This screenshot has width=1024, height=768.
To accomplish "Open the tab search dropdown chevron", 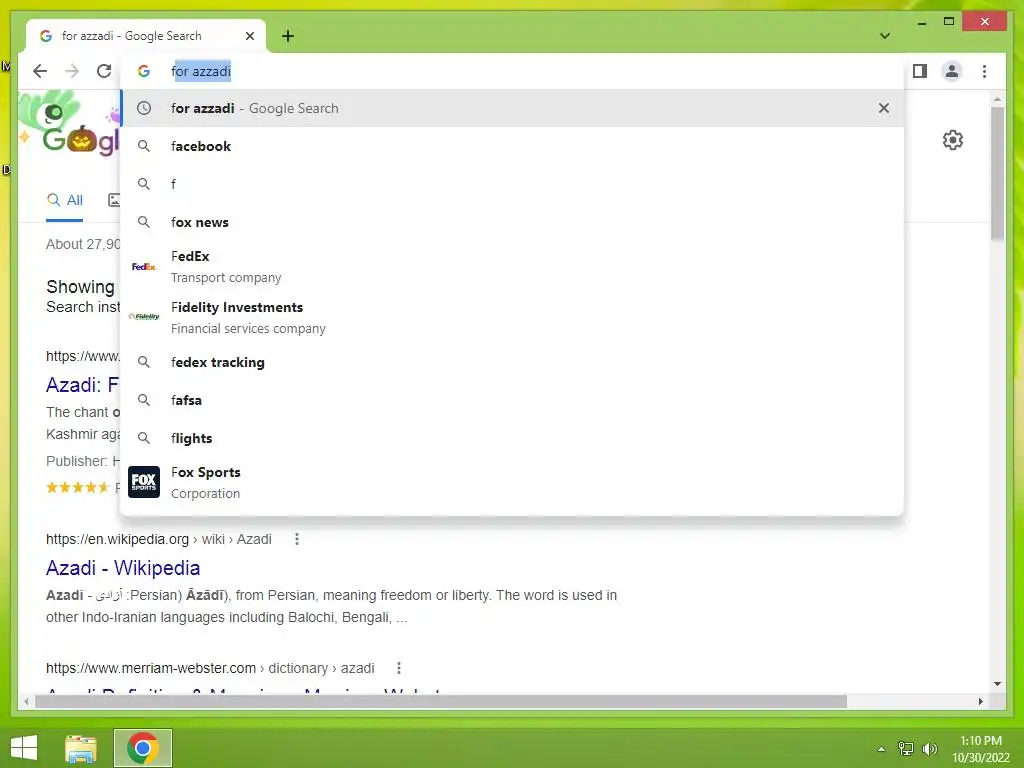I will tap(884, 36).
